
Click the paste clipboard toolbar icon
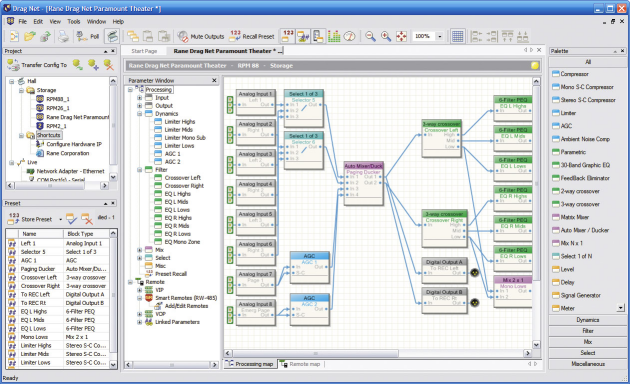(148, 37)
